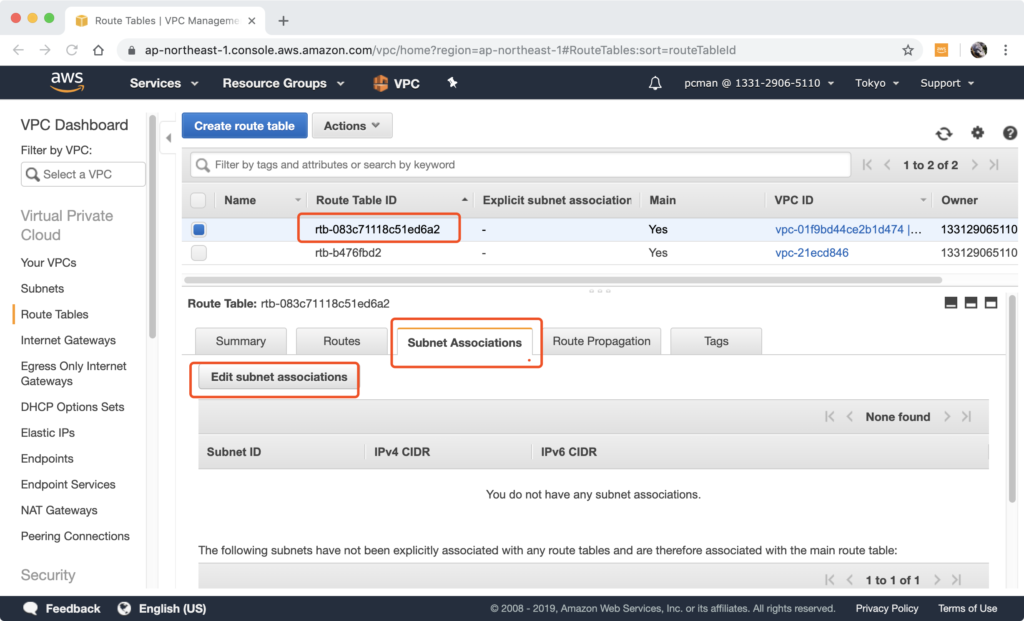The width and height of the screenshot is (1024, 621).
Task: Go to browser home page
Action: 98,50
